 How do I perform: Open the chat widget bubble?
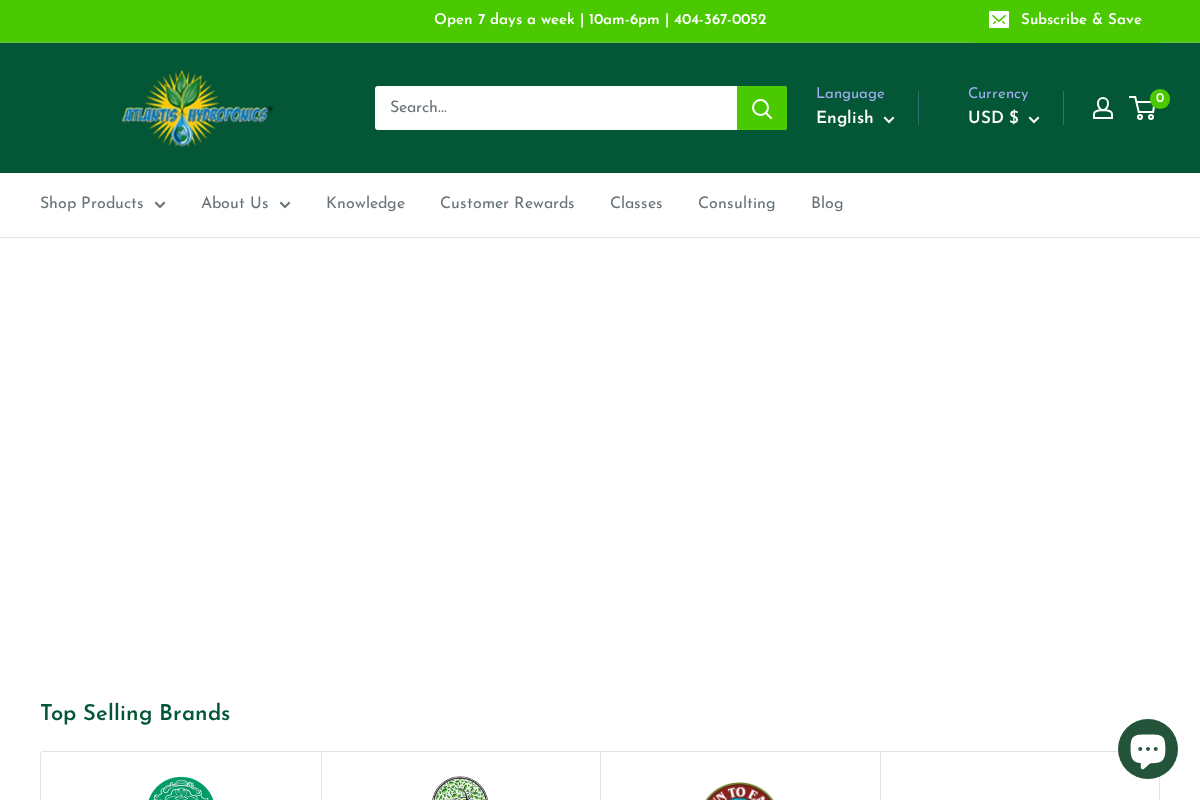tap(1147, 748)
